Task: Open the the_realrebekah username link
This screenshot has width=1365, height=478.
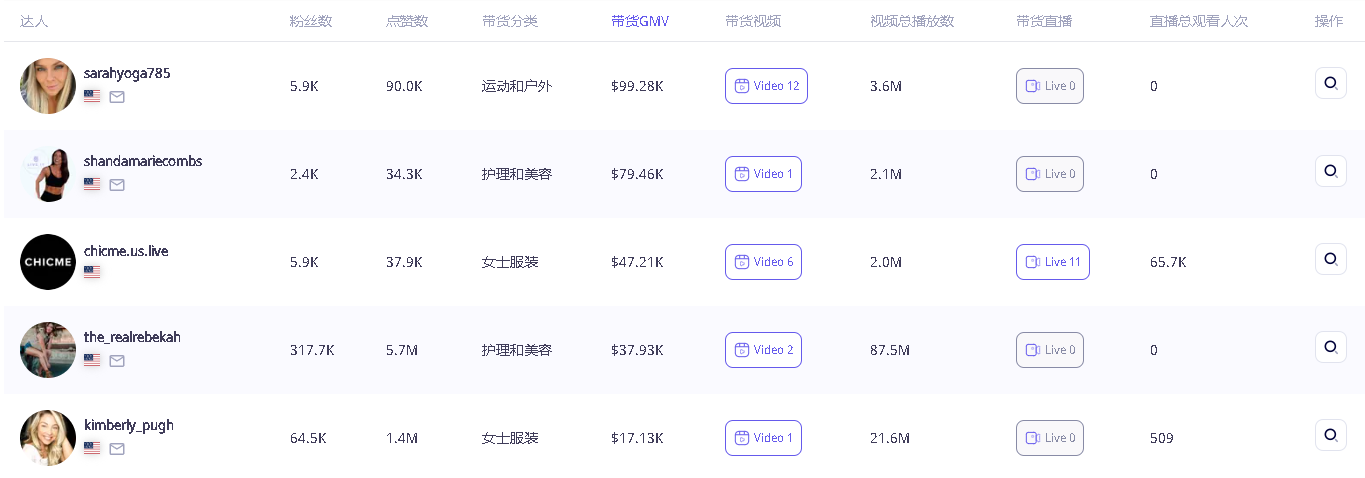Action: click(x=132, y=337)
